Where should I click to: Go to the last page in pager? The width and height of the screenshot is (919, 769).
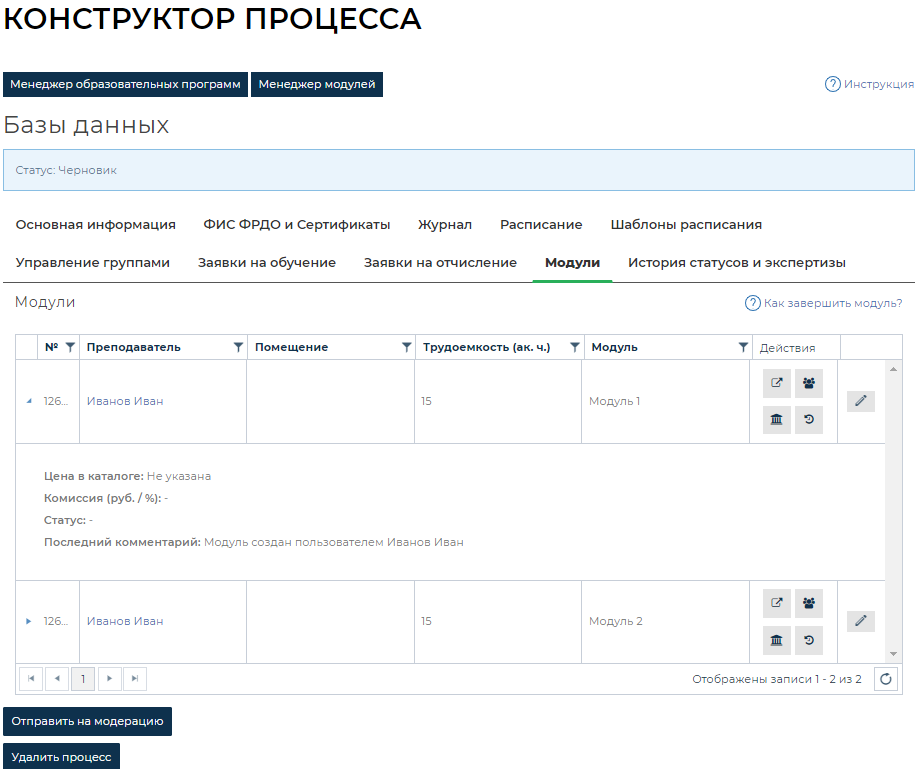coord(135,679)
